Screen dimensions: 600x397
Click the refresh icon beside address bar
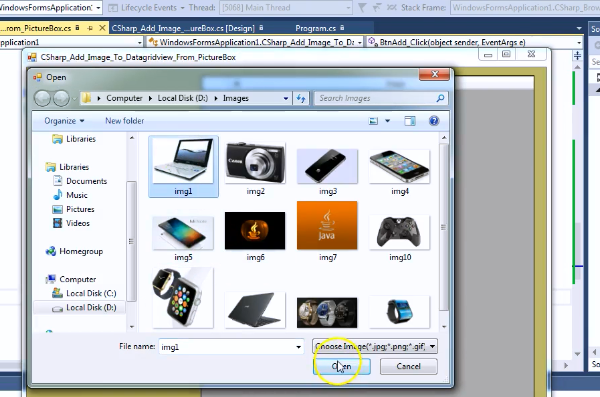click(301, 98)
